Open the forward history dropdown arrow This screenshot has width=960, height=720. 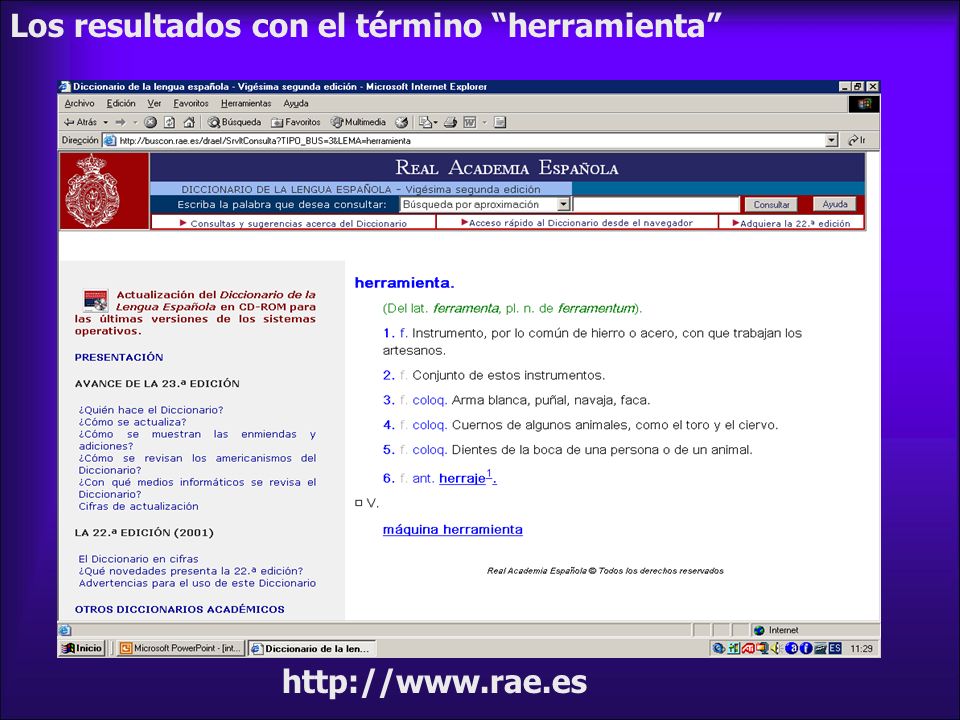[x=135, y=122]
